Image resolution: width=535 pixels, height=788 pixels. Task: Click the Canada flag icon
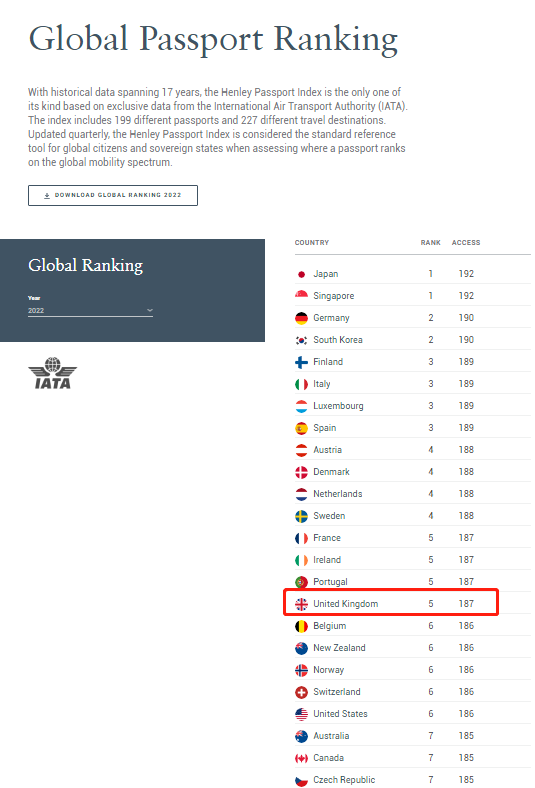301,758
